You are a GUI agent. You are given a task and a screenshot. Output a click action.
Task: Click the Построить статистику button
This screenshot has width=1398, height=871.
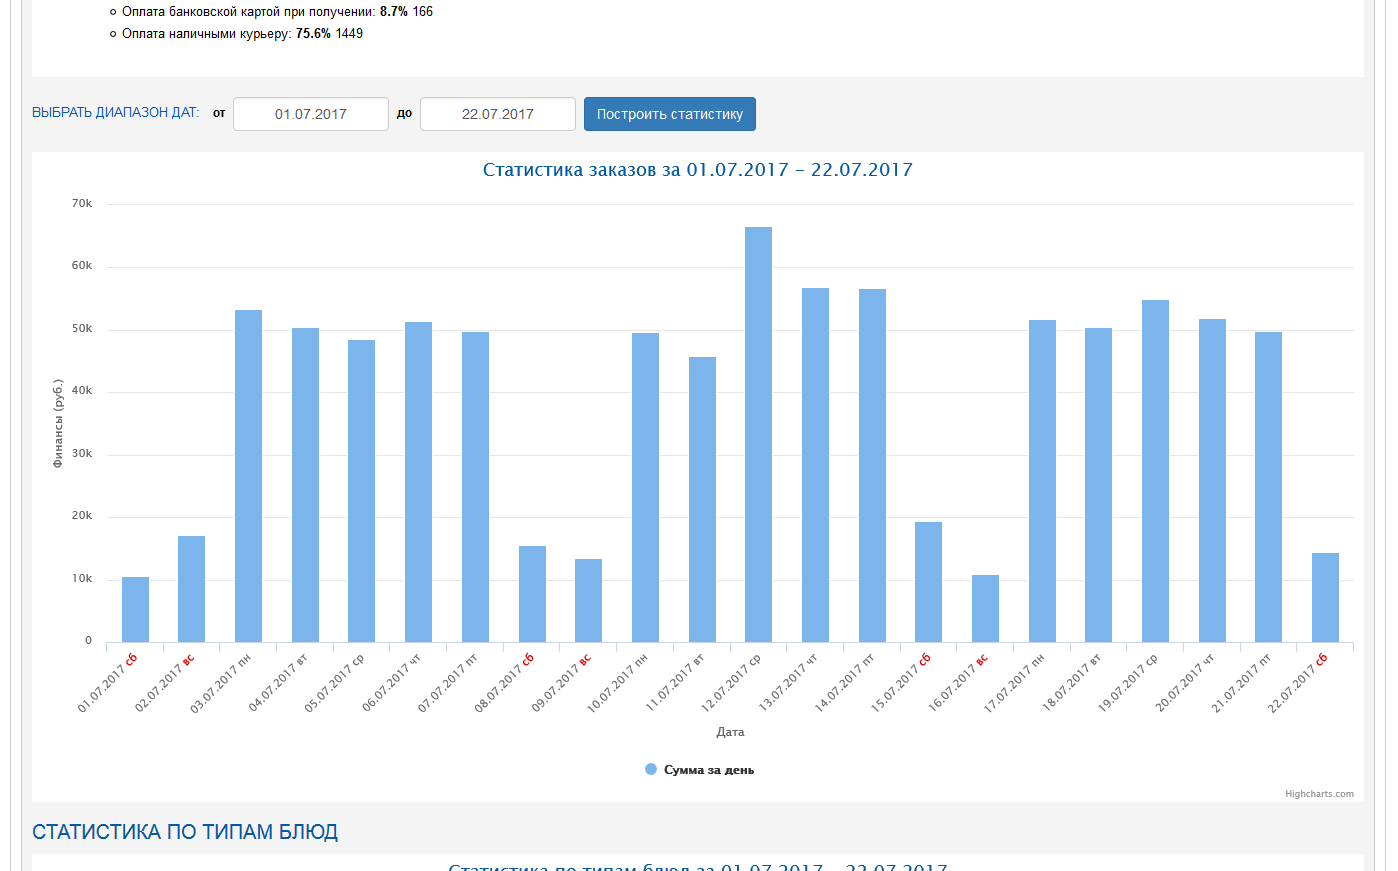(x=670, y=114)
